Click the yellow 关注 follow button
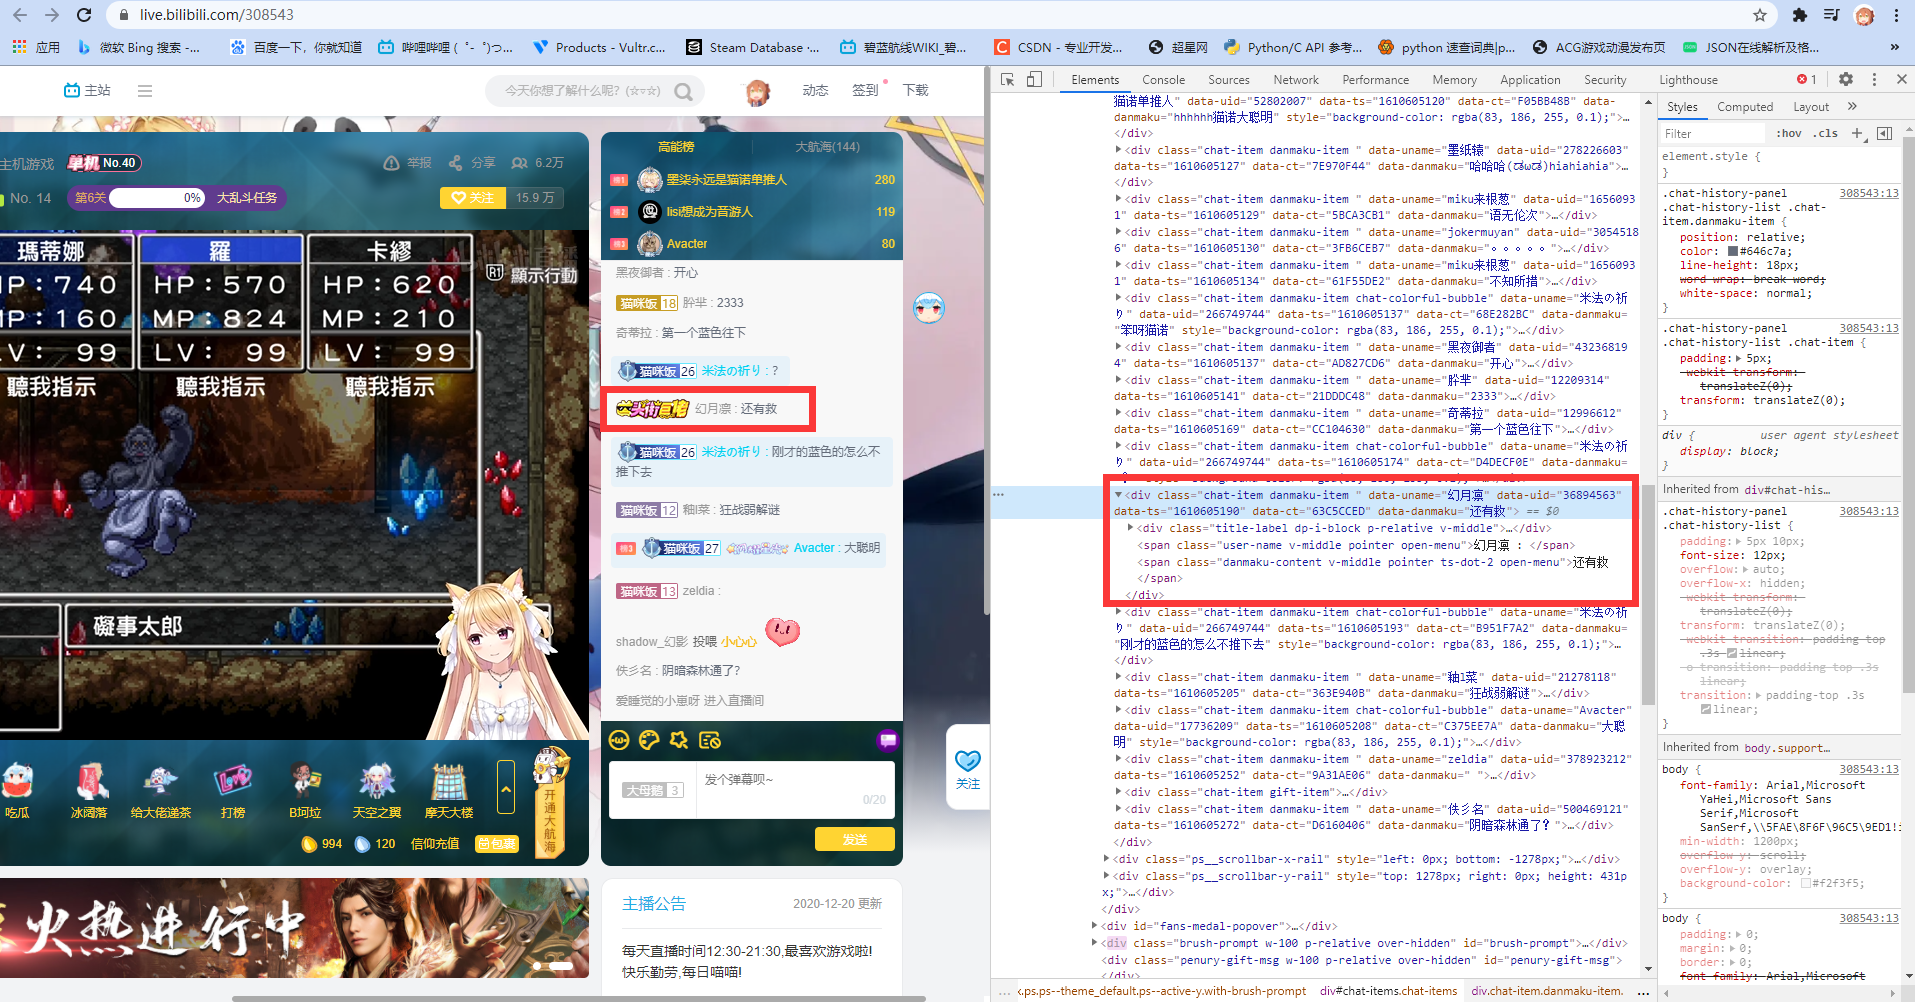The width and height of the screenshot is (1915, 1002). [472, 198]
